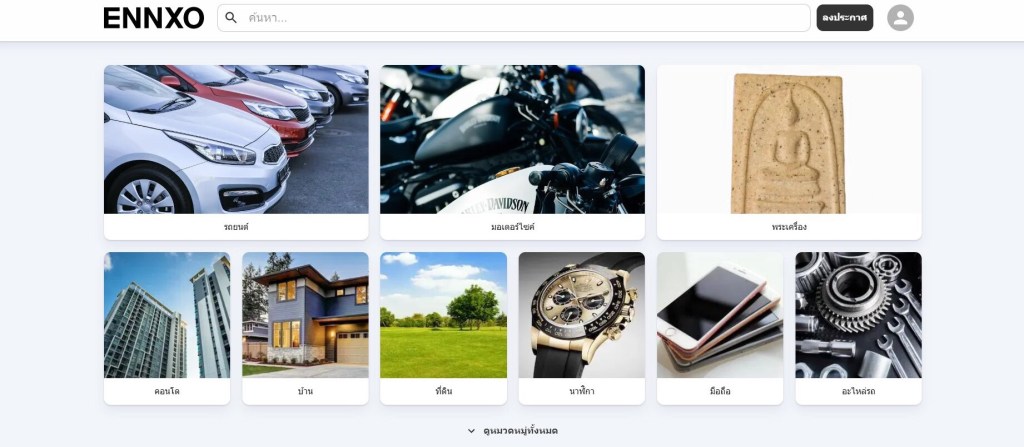Select the gold watch category image
Image resolution: width=1024 pixels, height=447 pixels.
click(x=581, y=315)
